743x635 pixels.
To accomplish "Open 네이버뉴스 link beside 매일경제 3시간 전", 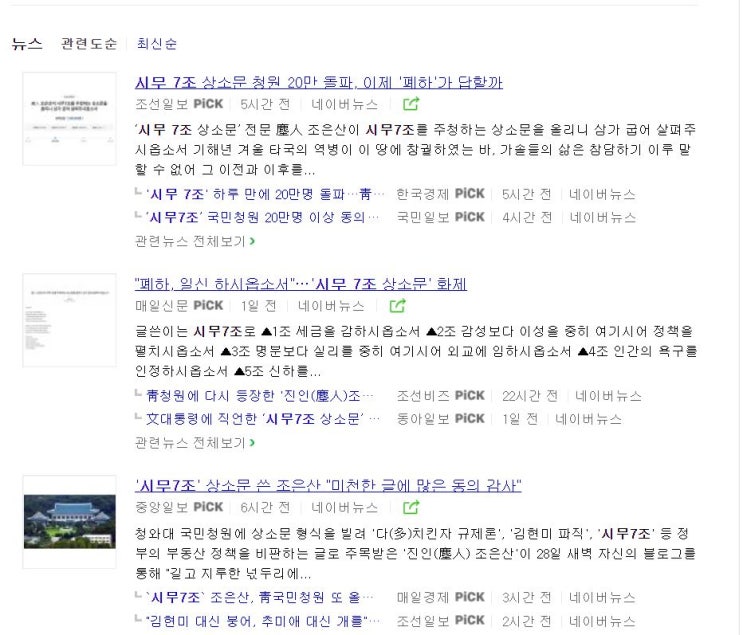I will (602, 598).
